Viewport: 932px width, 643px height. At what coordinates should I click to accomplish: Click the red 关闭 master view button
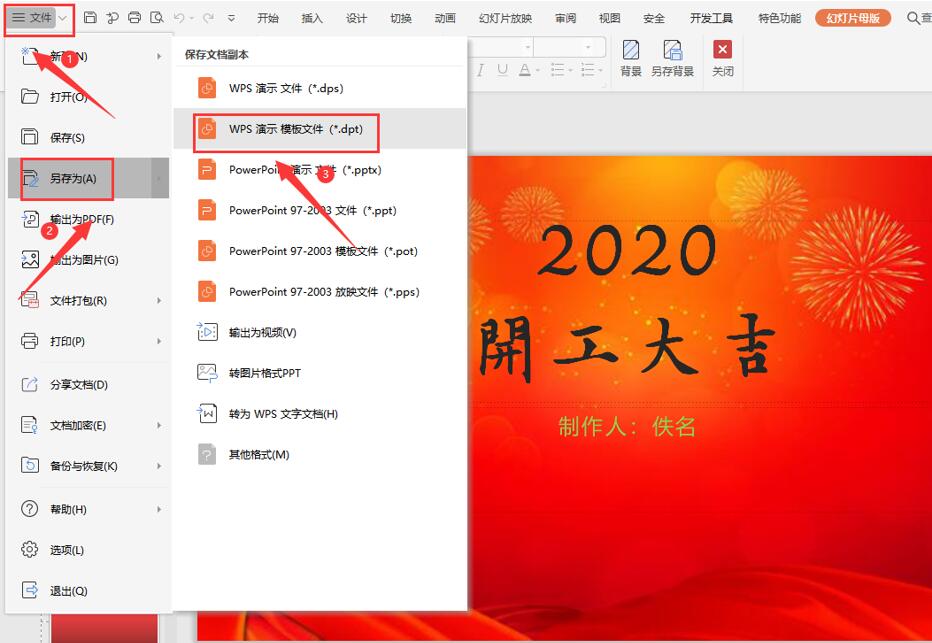pyautogui.click(x=723, y=58)
